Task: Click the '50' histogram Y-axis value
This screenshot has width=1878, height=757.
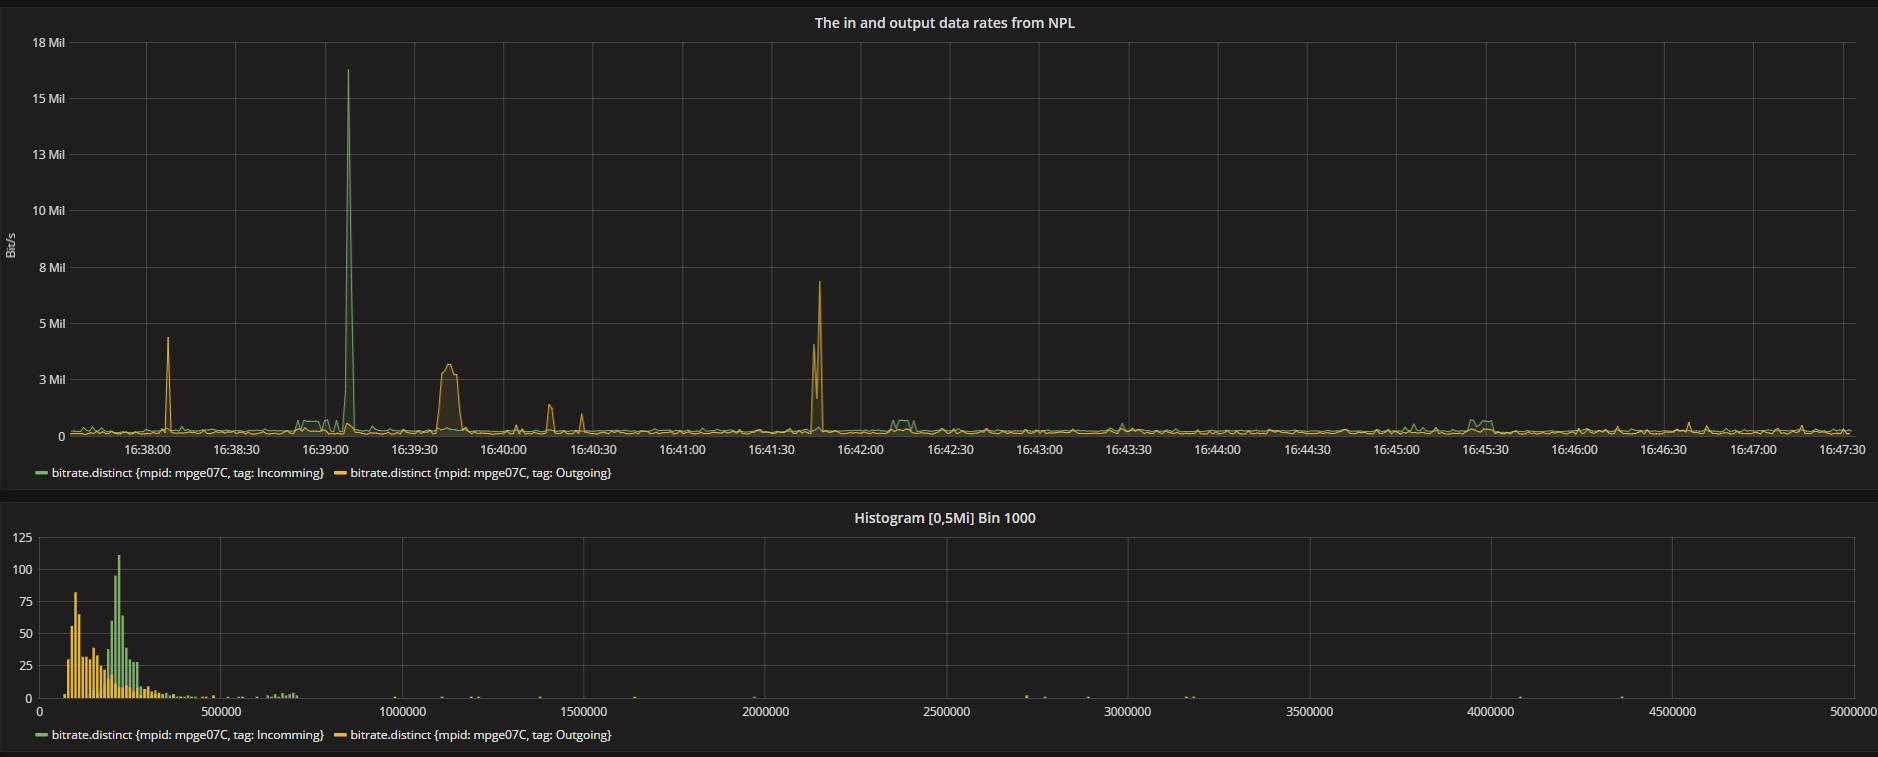Action: (26, 634)
